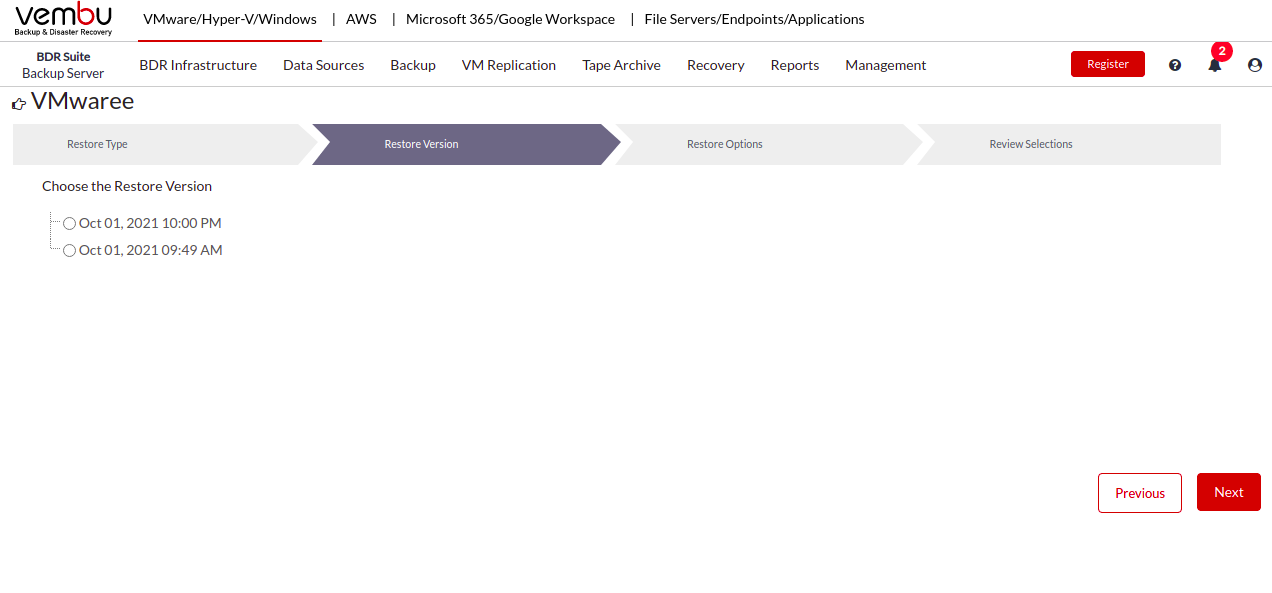Switch to the VMware/Hyper-V/Windows tab
The image size is (1272, 593).
(230, 19)
